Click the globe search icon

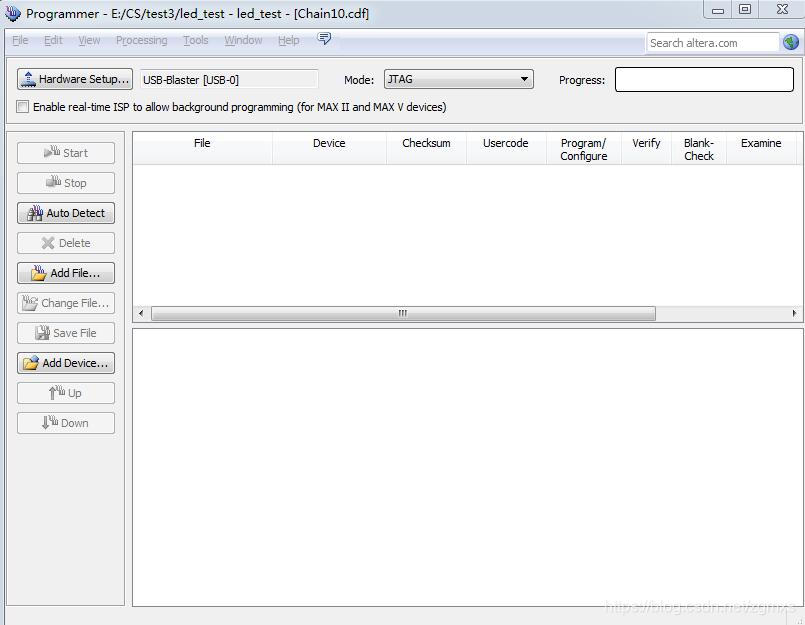[791, 42]
